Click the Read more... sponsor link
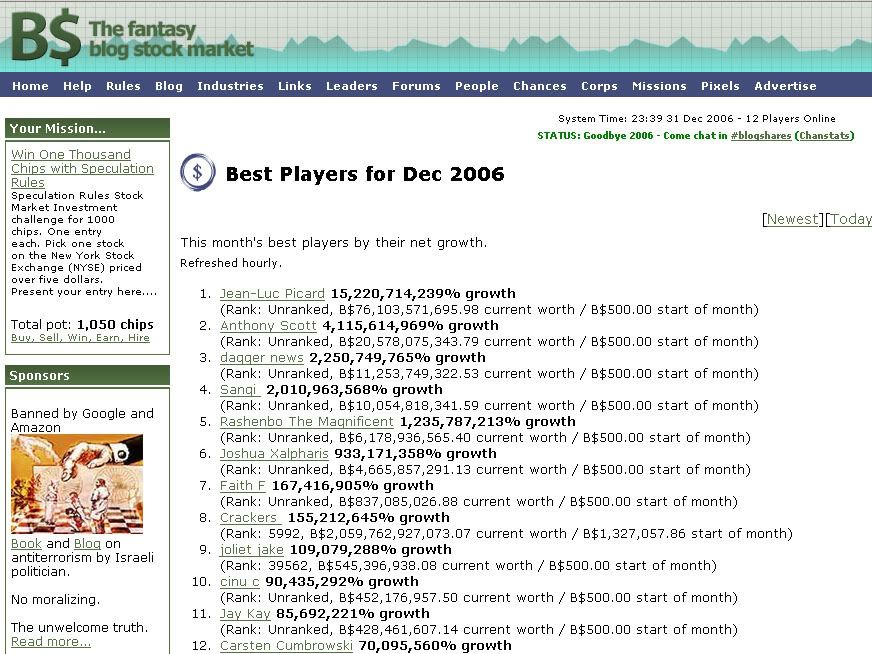The height and width of the screenshot is (654, 872). click(x=51, y=641)
